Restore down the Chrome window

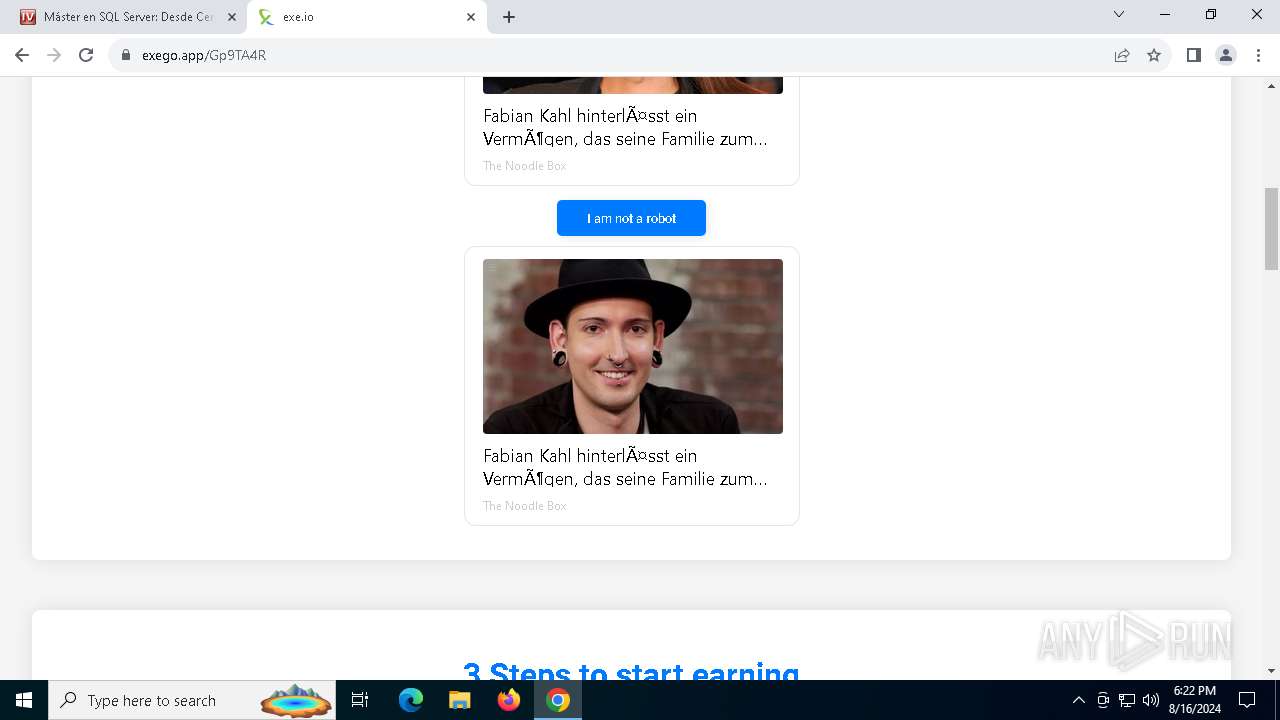pyautogui.click(x=1211, y=14)
